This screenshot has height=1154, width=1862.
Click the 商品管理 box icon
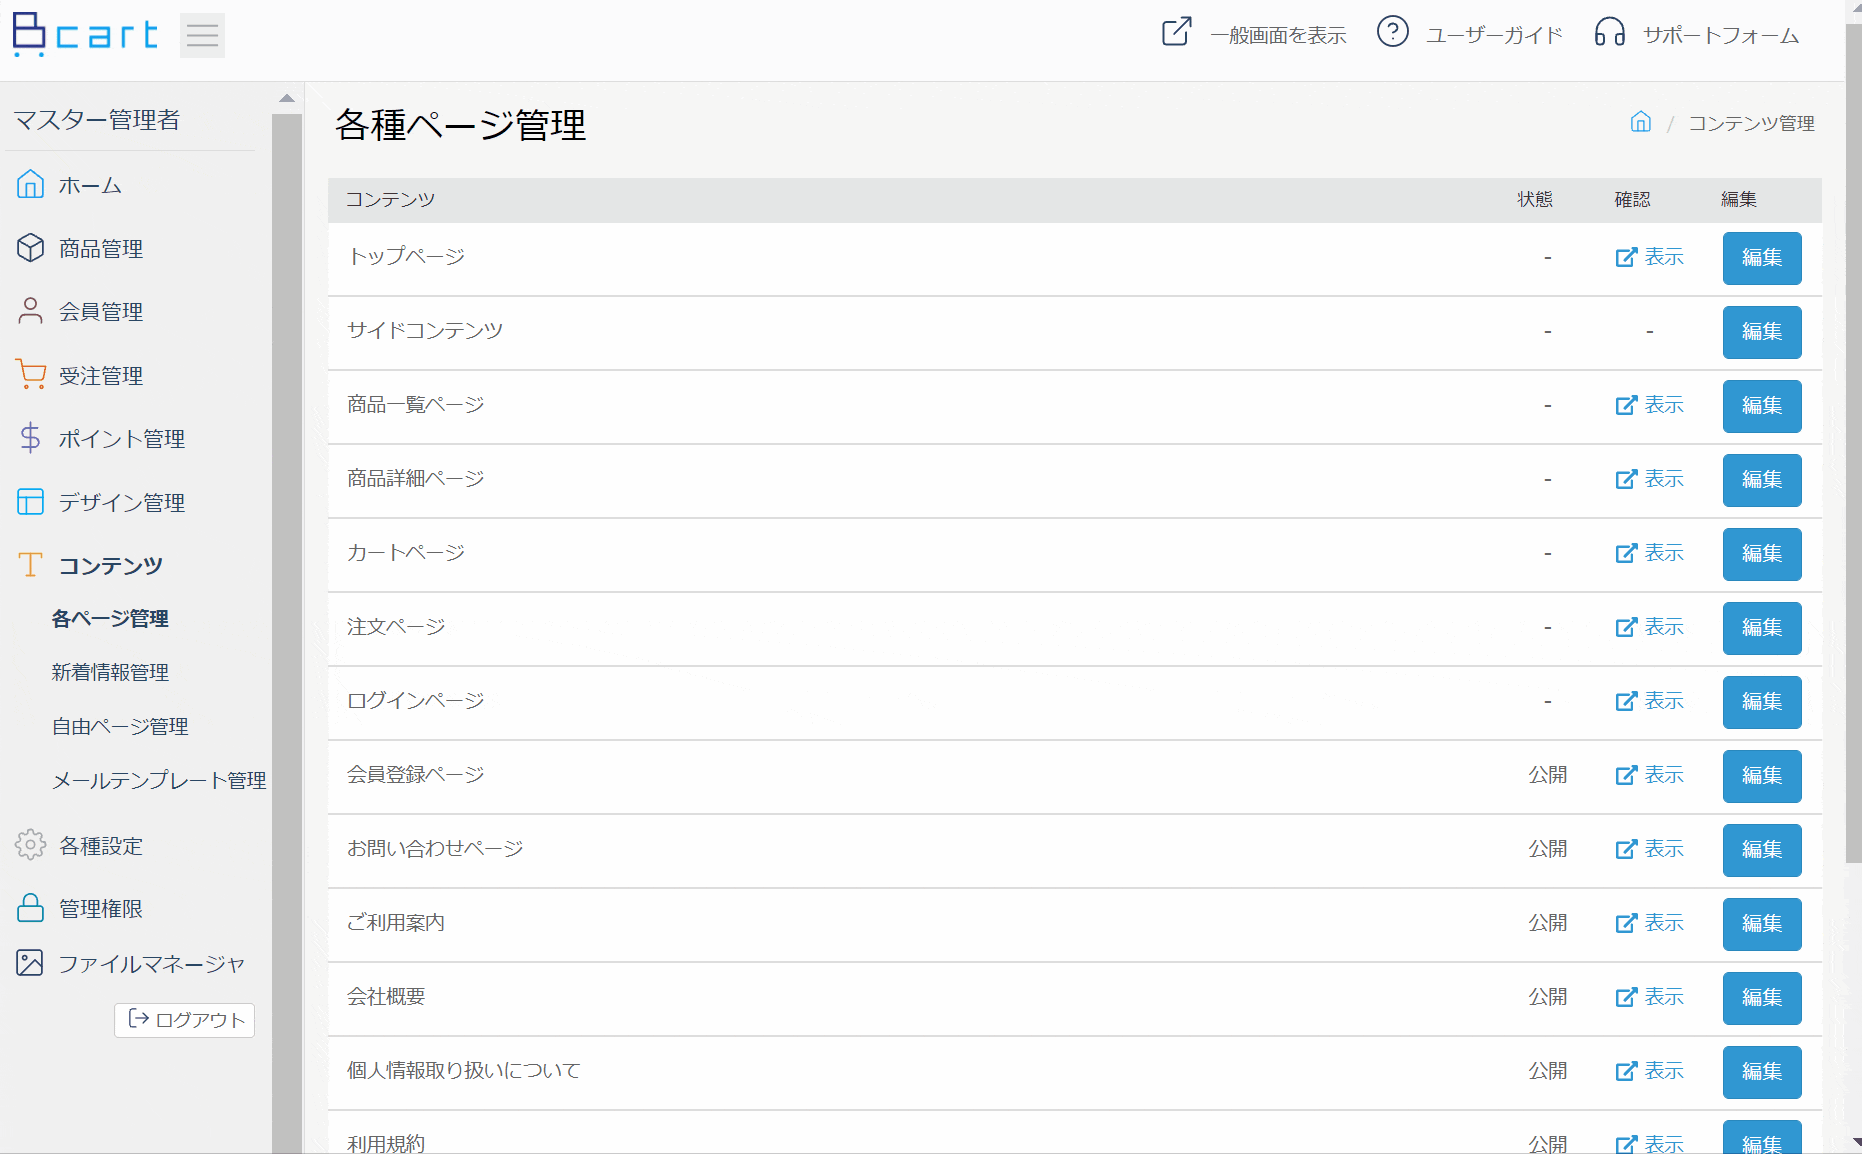[31, 247]
